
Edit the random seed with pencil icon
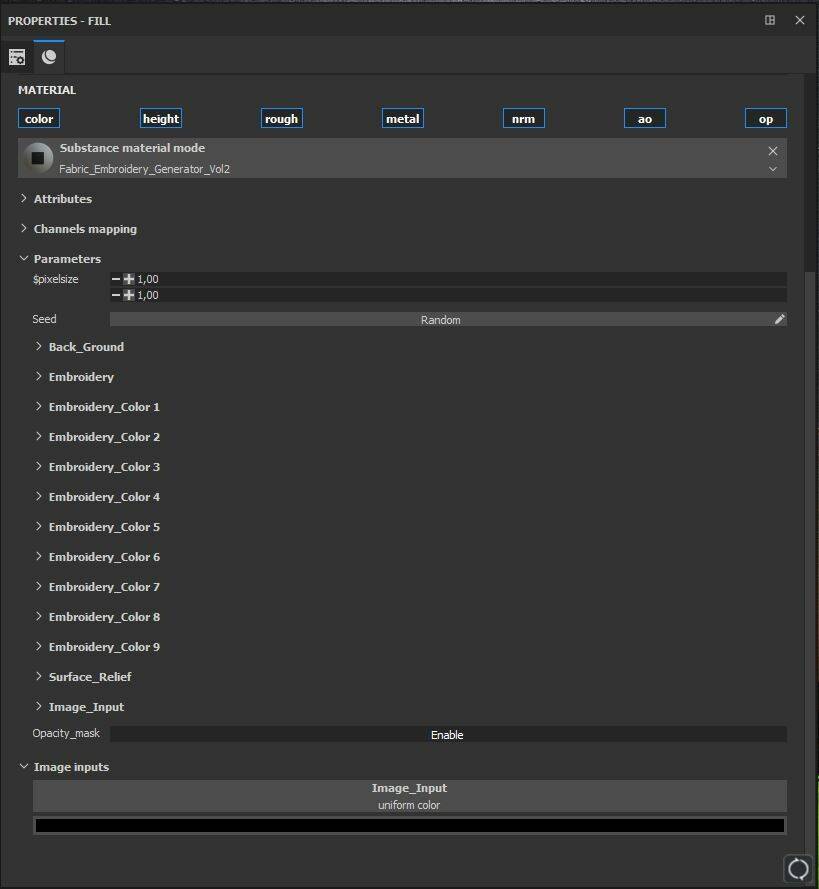pos(780,319)
